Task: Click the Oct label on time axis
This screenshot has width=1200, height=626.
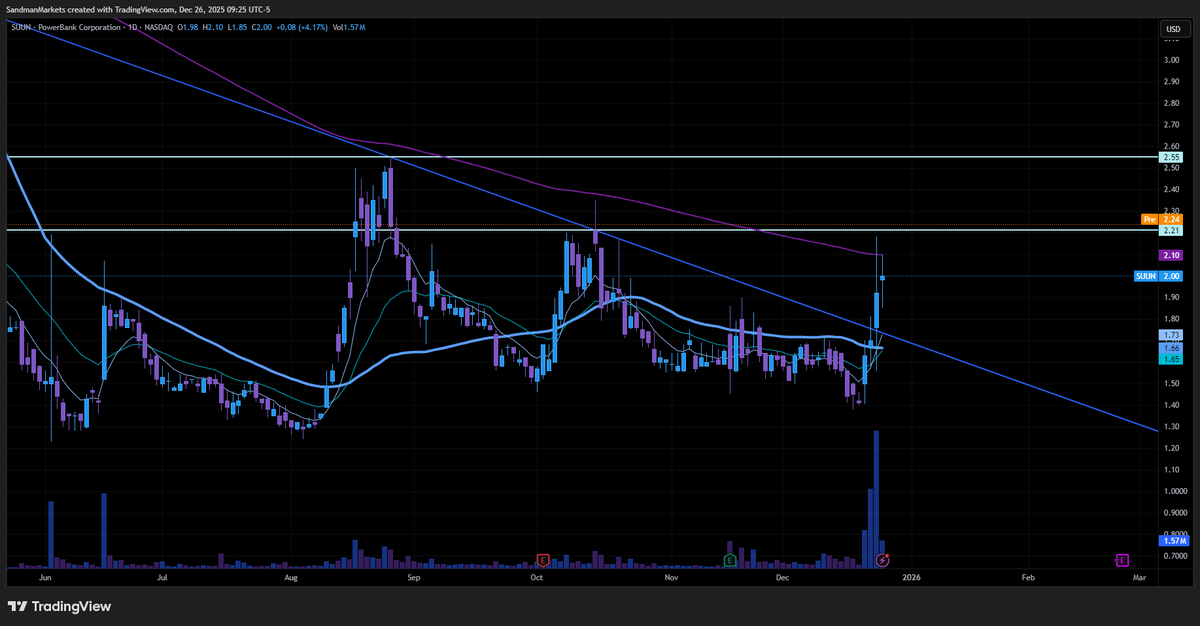Action: coord(537,577)
